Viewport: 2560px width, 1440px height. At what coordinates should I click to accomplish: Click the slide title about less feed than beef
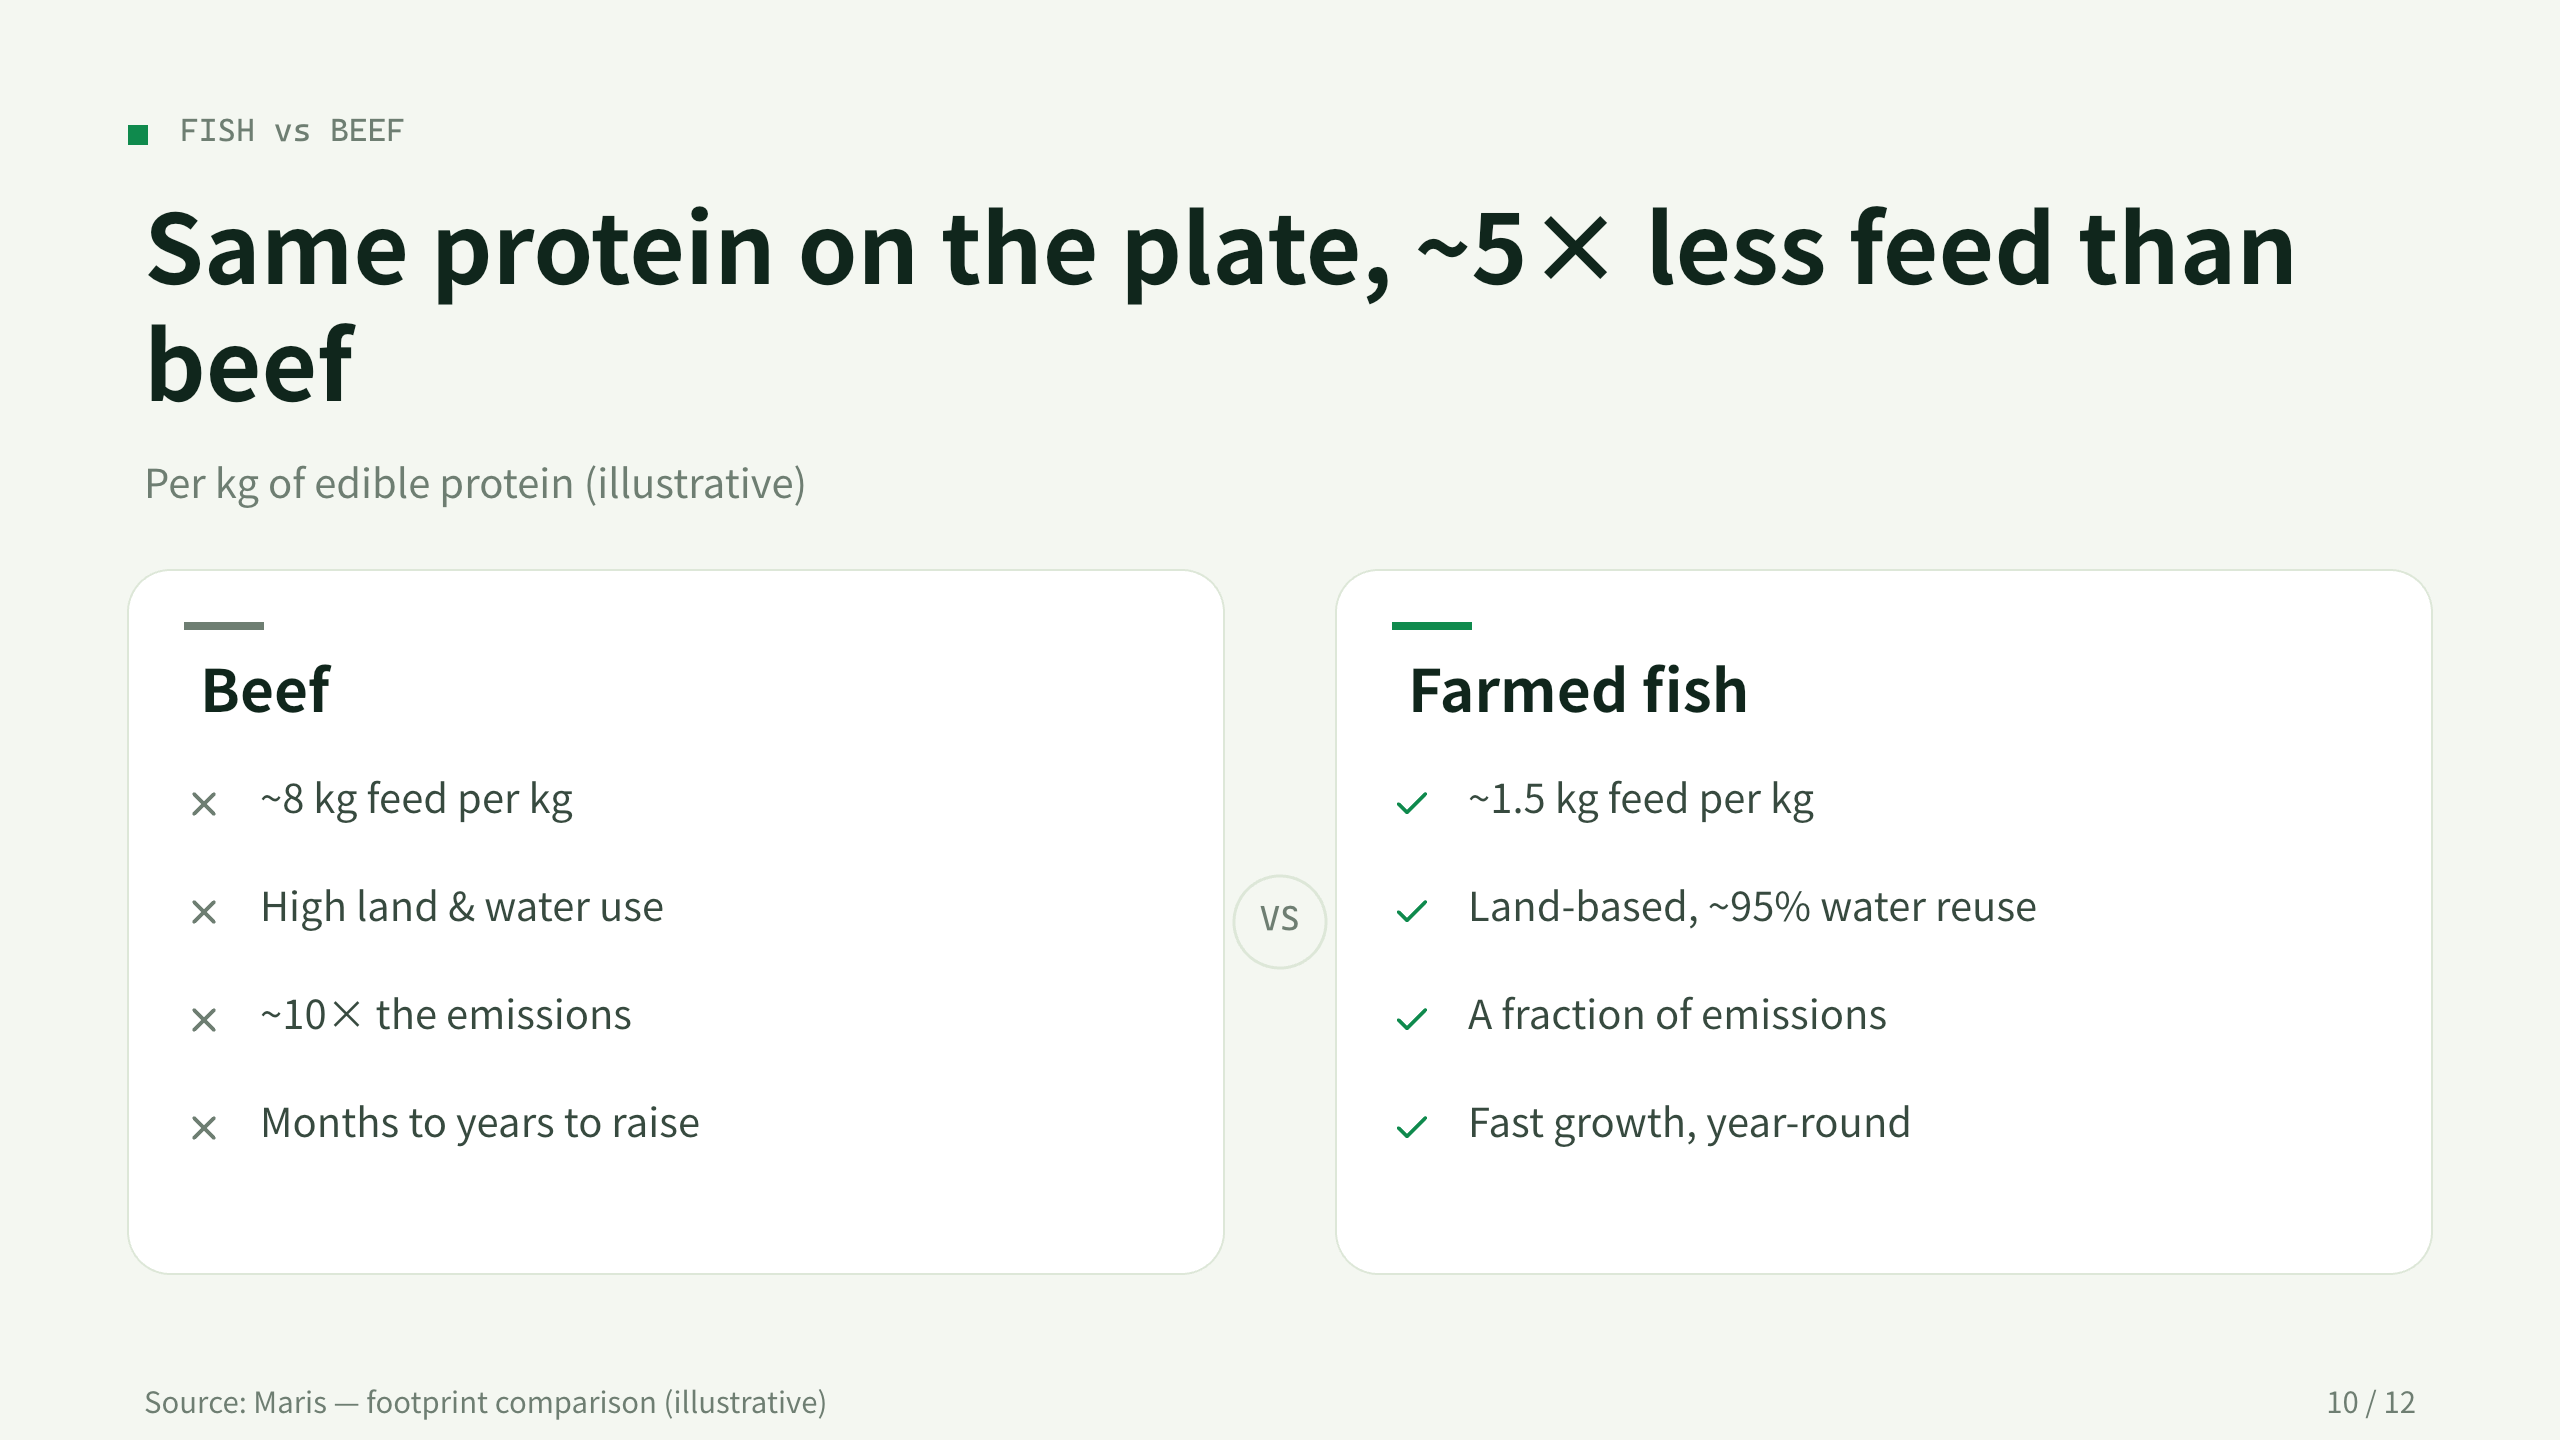(1220, 306)
